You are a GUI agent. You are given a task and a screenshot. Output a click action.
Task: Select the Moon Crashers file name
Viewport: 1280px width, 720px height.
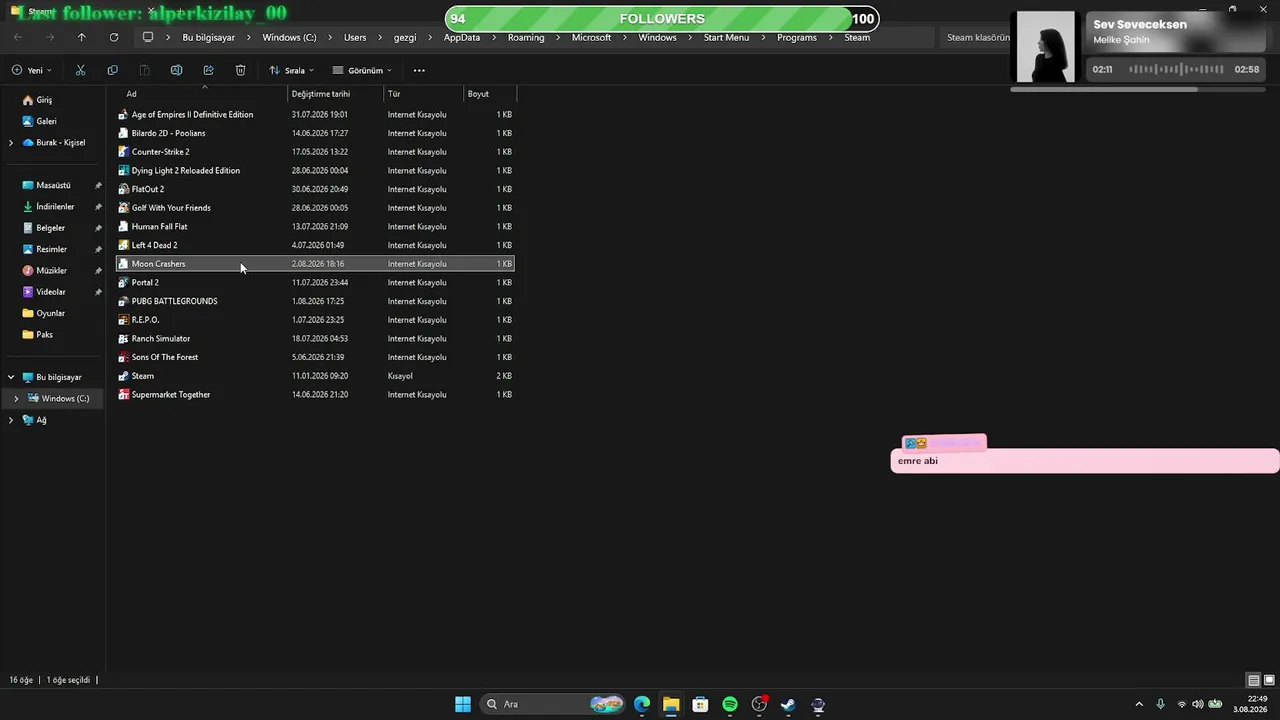(159, 264)
